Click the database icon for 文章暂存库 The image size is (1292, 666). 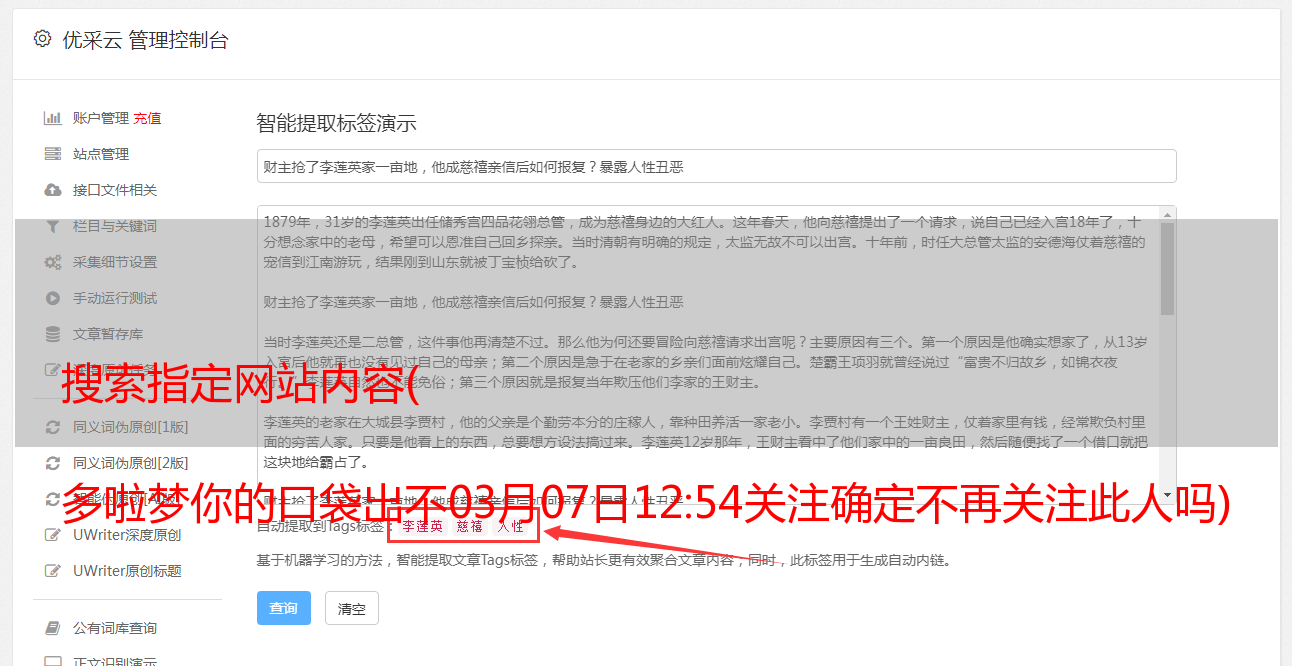[53, 334]
